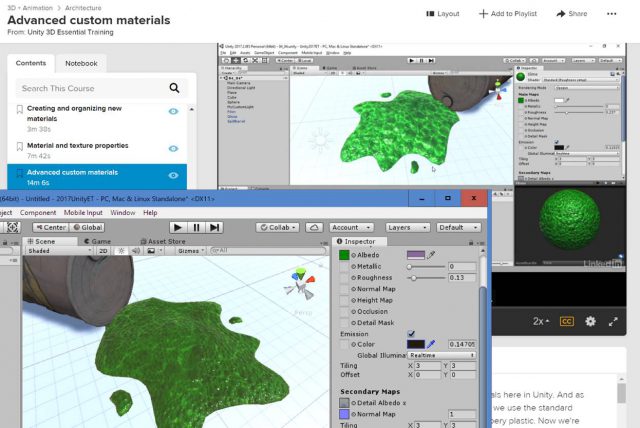Screen dimensions: 640x428
Task: Open the Default layout dropdown
Action: 458,227
